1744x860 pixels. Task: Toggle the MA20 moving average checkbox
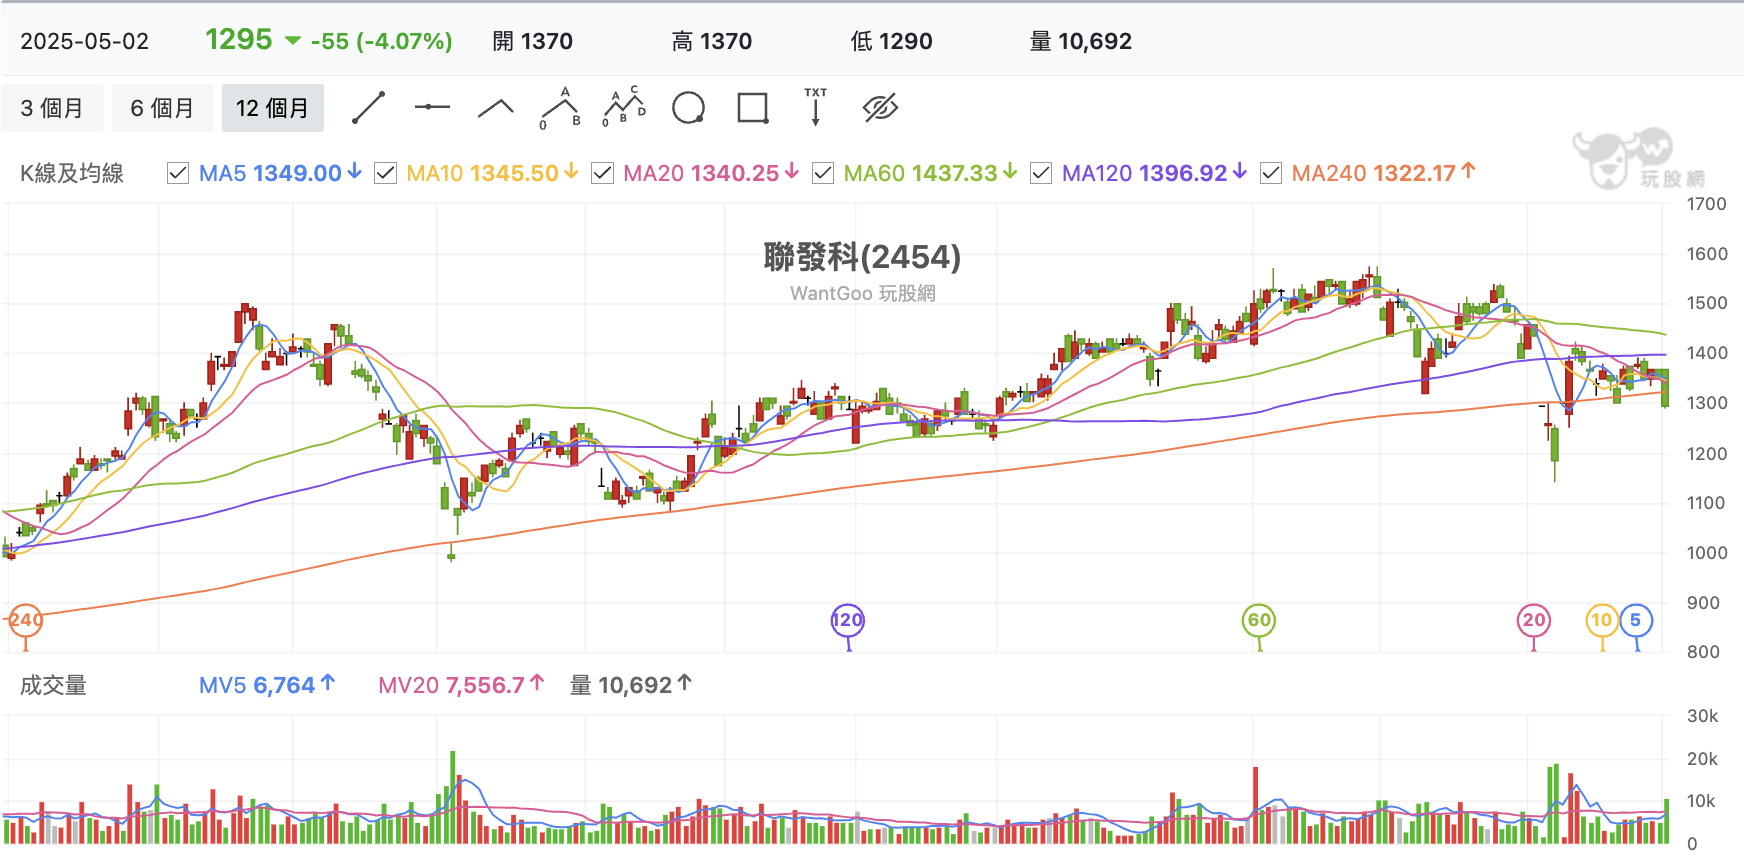pyautogui.click(x=602, y=173)
